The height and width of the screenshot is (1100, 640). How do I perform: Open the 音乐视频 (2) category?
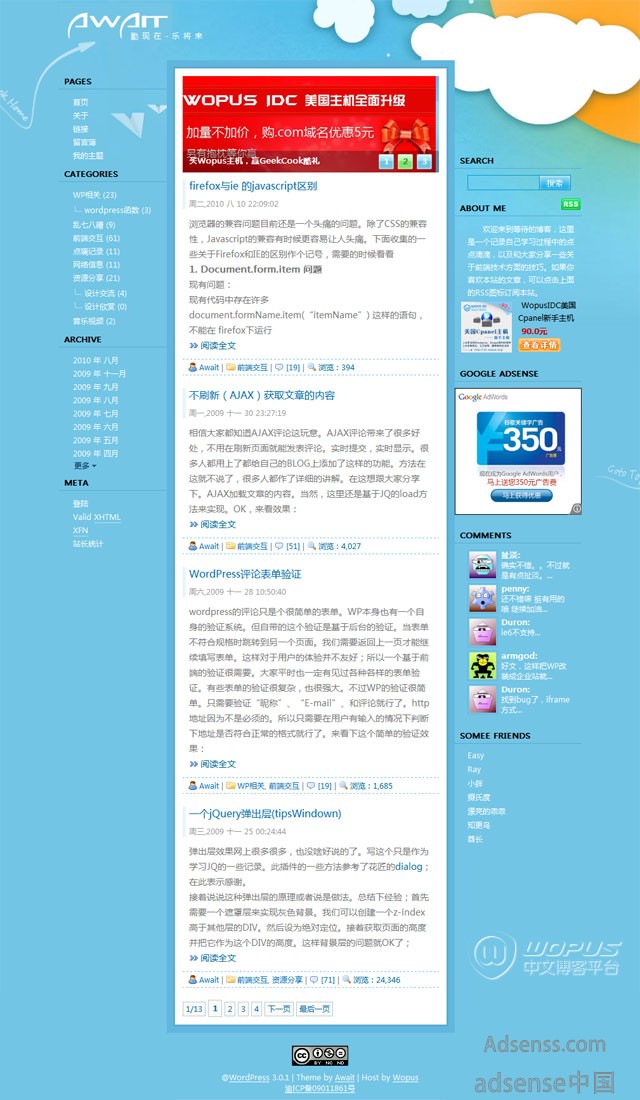point(94,321)
